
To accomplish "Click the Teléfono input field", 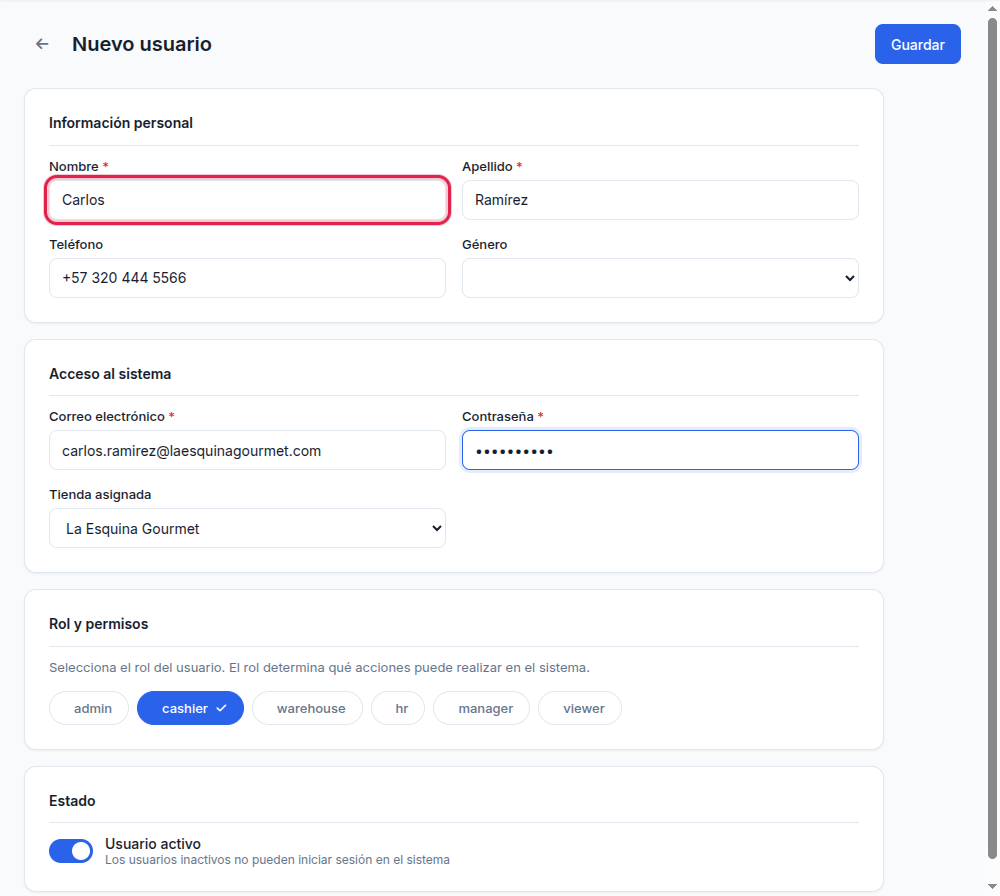I will pos(247,278).
